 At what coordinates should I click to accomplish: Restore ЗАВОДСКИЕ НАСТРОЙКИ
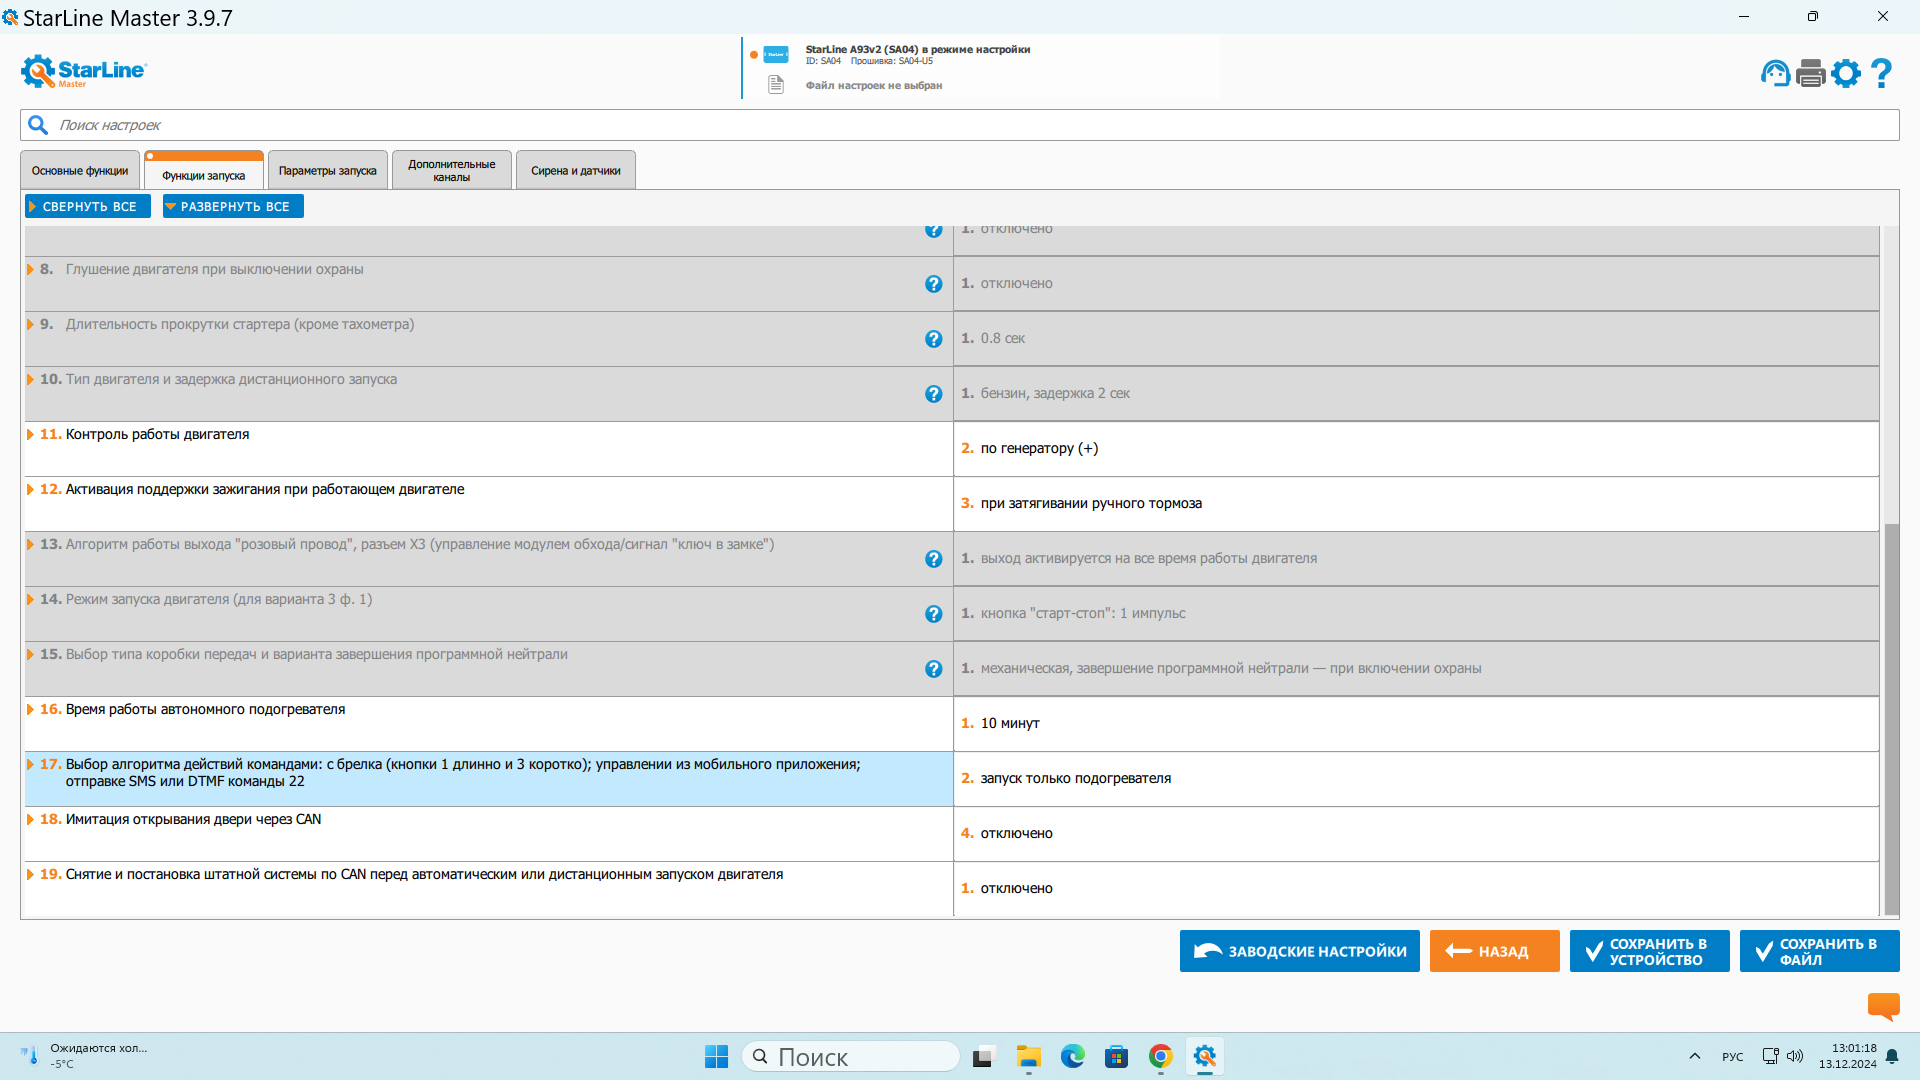(x=1299, y=951)
